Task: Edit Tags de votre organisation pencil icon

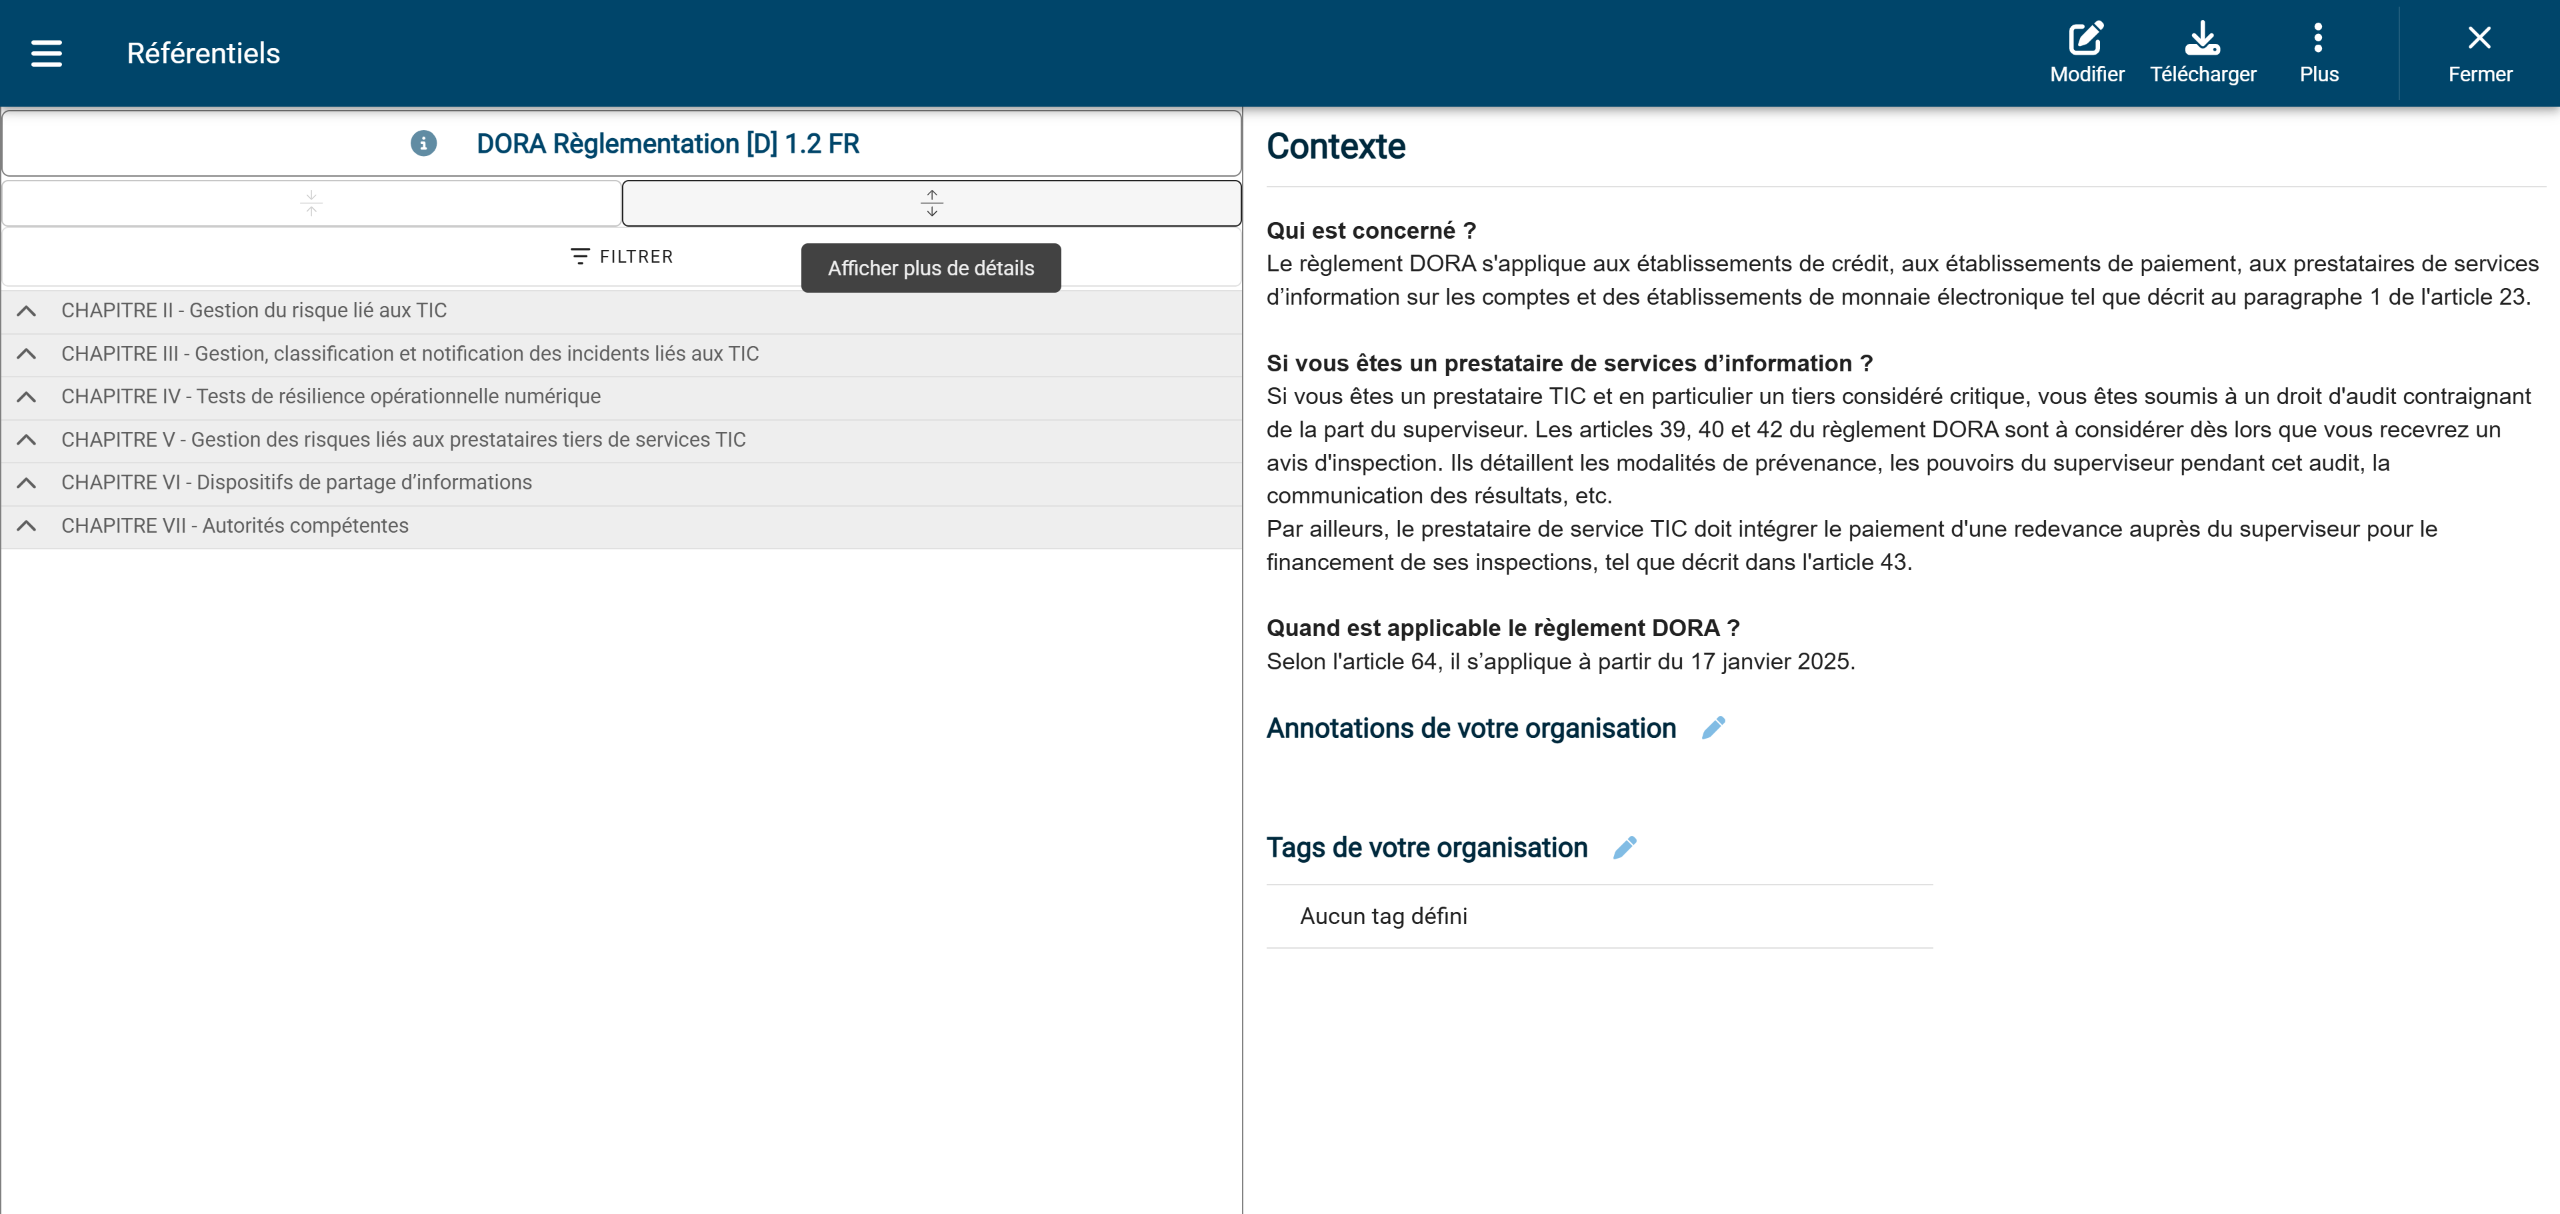Action: (1625, 848)
